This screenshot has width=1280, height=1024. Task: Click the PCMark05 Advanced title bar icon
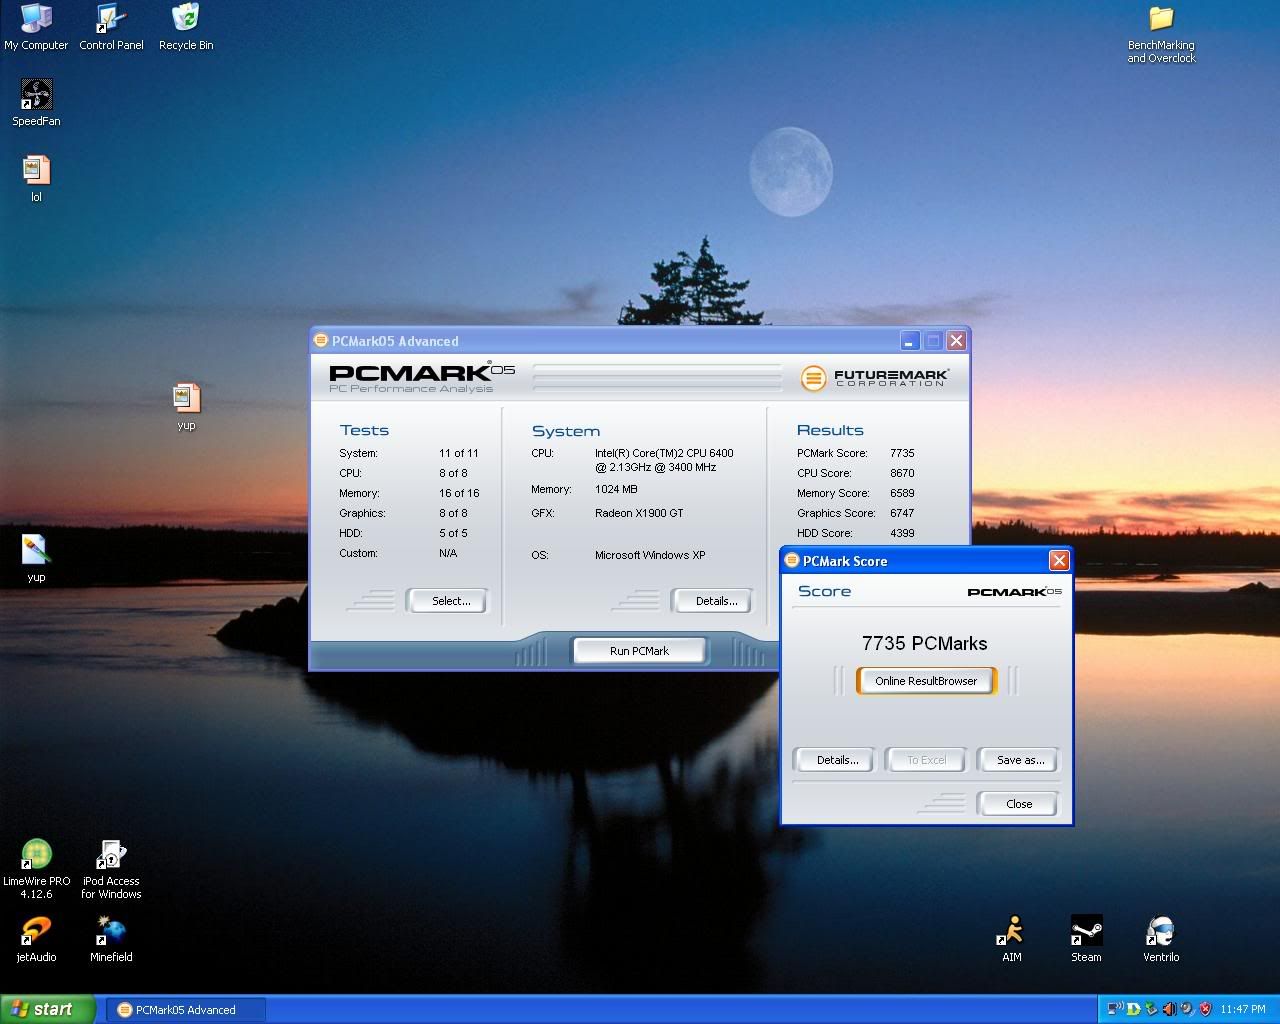tap(321, 340)
